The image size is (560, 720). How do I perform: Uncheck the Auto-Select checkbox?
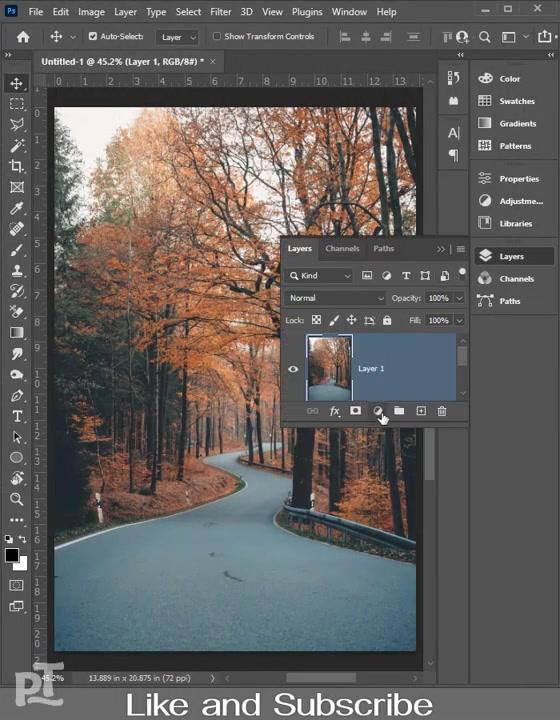tap(93, 36)
